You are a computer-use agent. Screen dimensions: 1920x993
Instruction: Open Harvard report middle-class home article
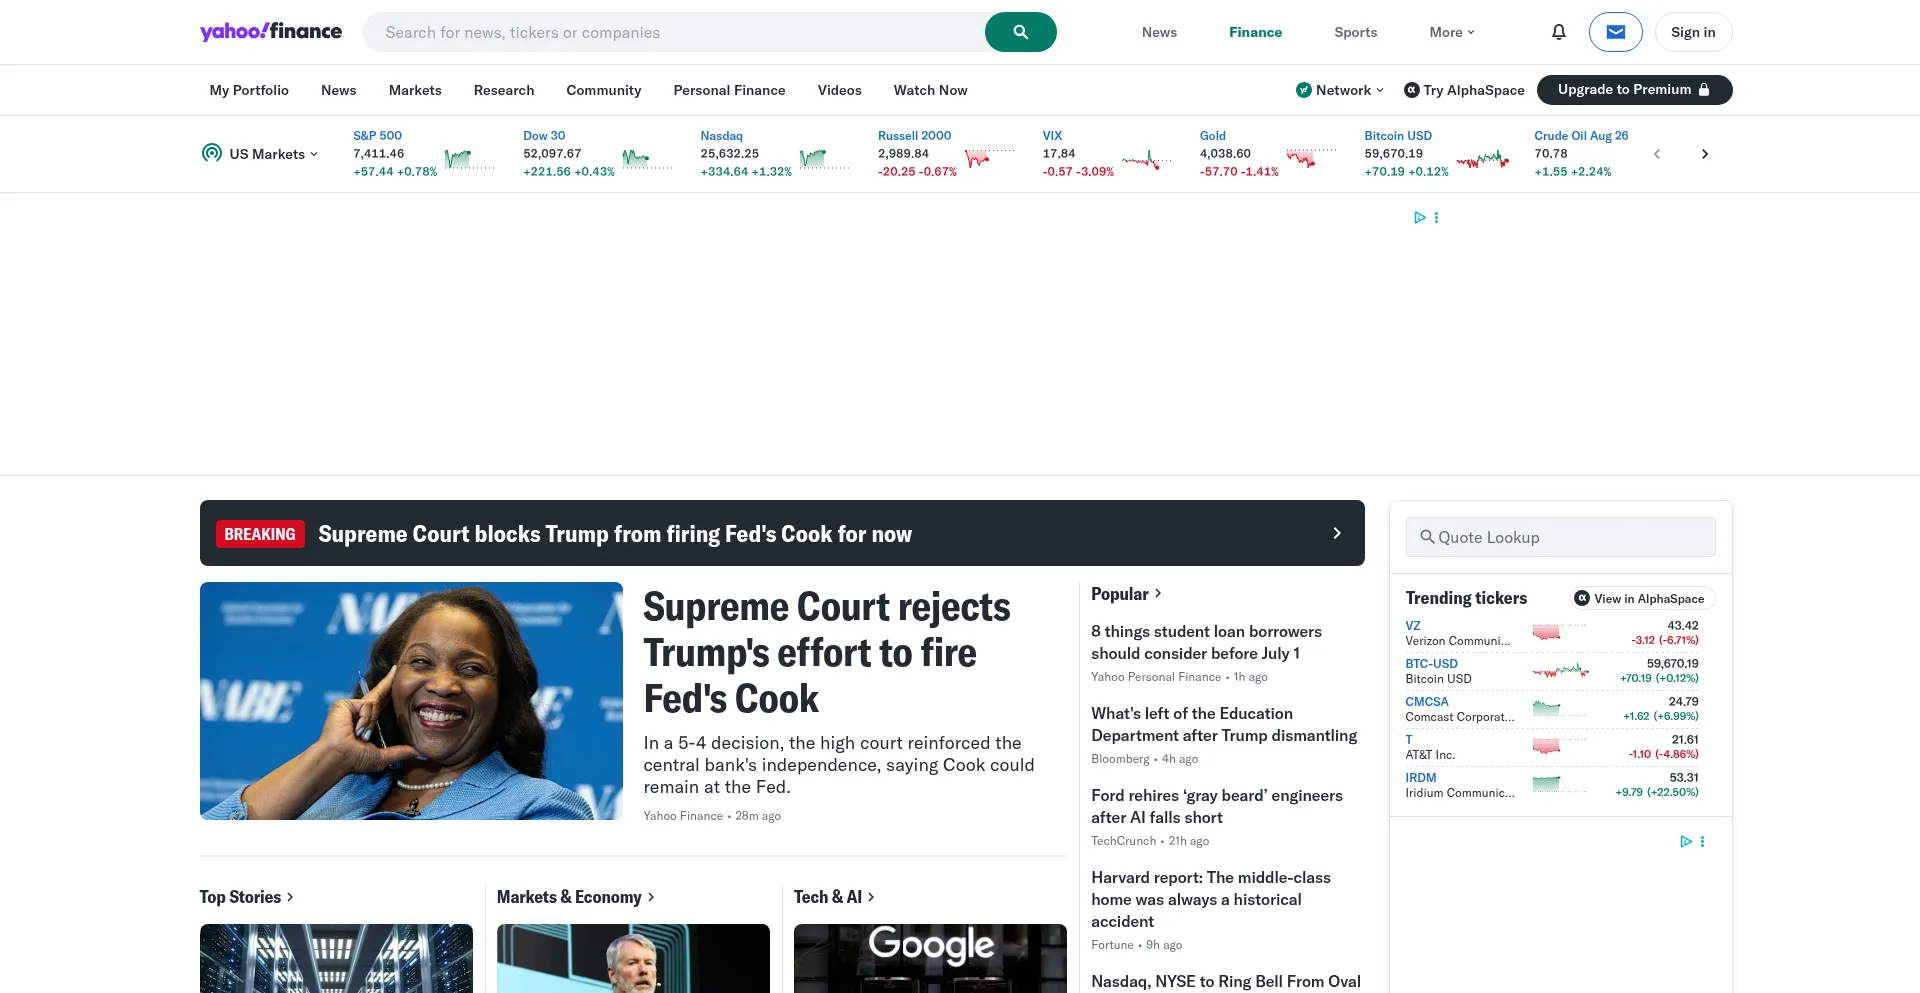point(1211,899)
